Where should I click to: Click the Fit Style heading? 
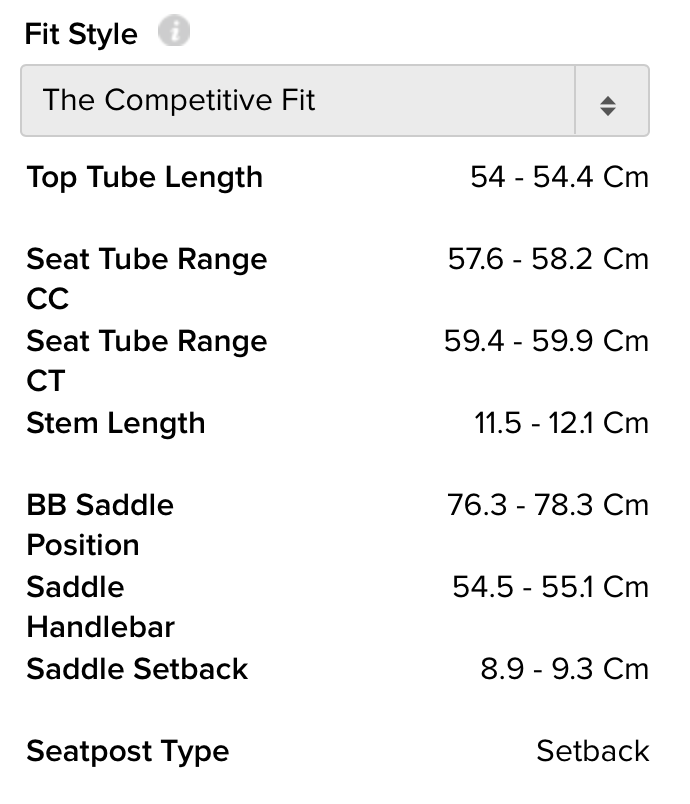point(81,34)
